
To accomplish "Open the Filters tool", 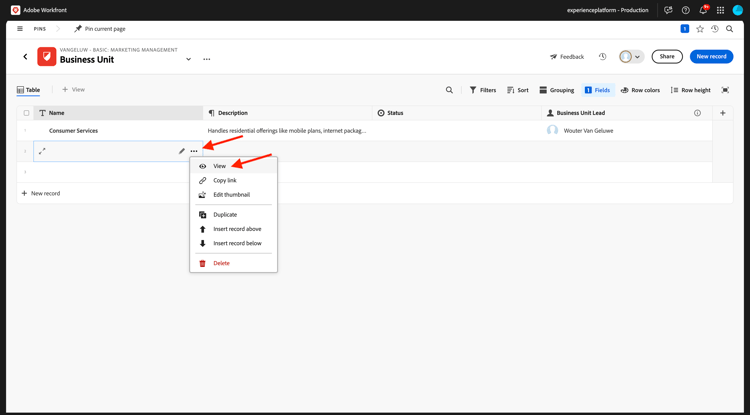I will pyautogui.click(x=483, y=90).
